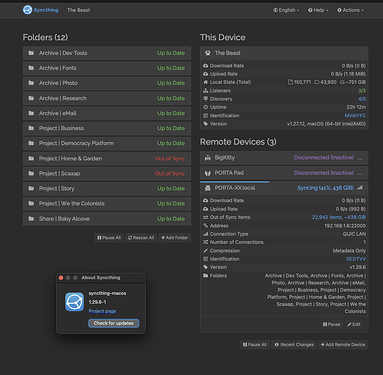Viewport: 383px width, 375px height.
Task: Click the BigKitty device icon
Action: pyautogui.click(x=207, y=158)
